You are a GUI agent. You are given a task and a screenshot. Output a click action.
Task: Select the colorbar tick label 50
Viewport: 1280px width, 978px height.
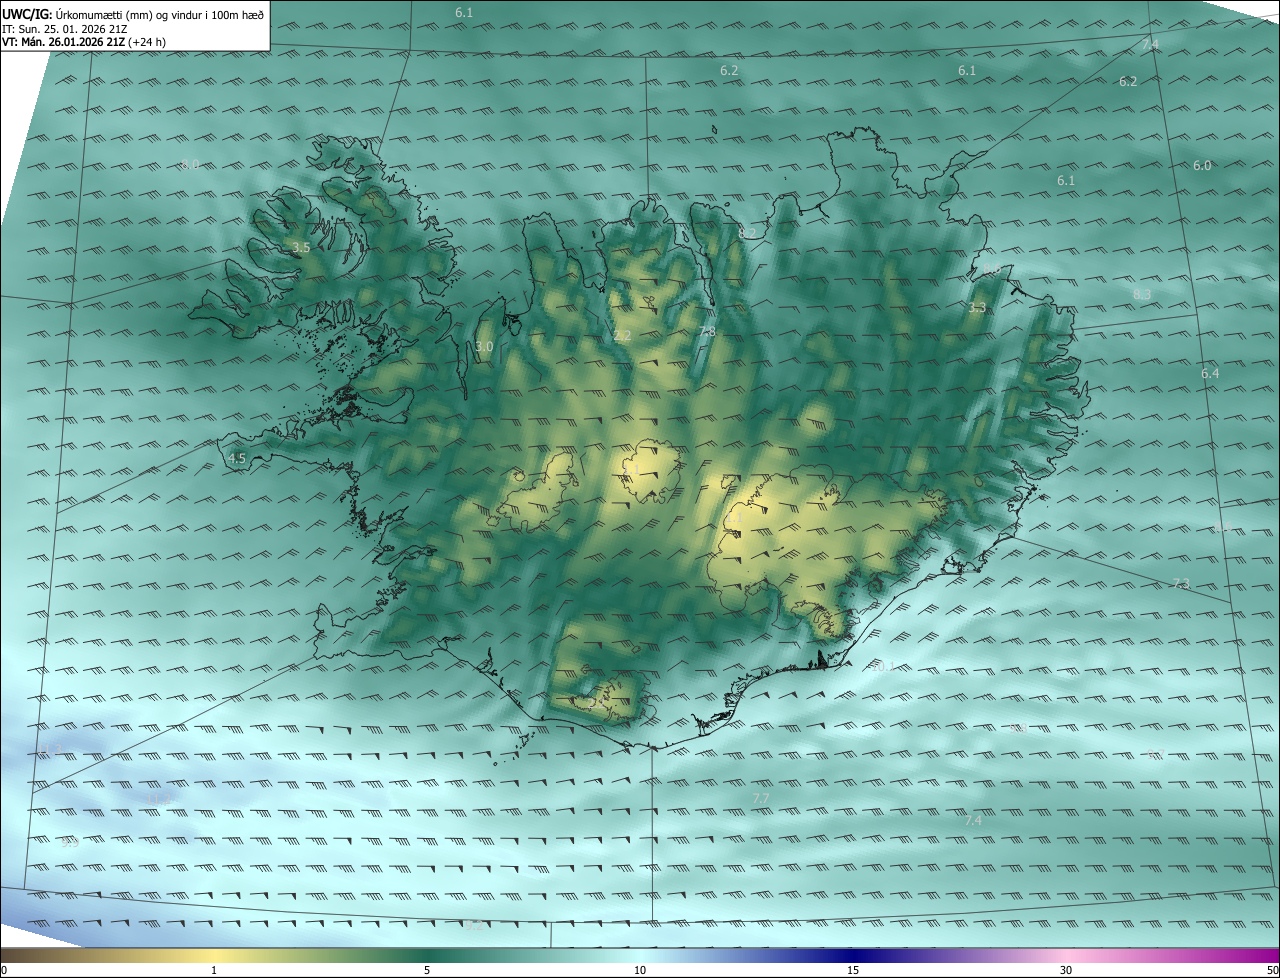pos(1272,970)
